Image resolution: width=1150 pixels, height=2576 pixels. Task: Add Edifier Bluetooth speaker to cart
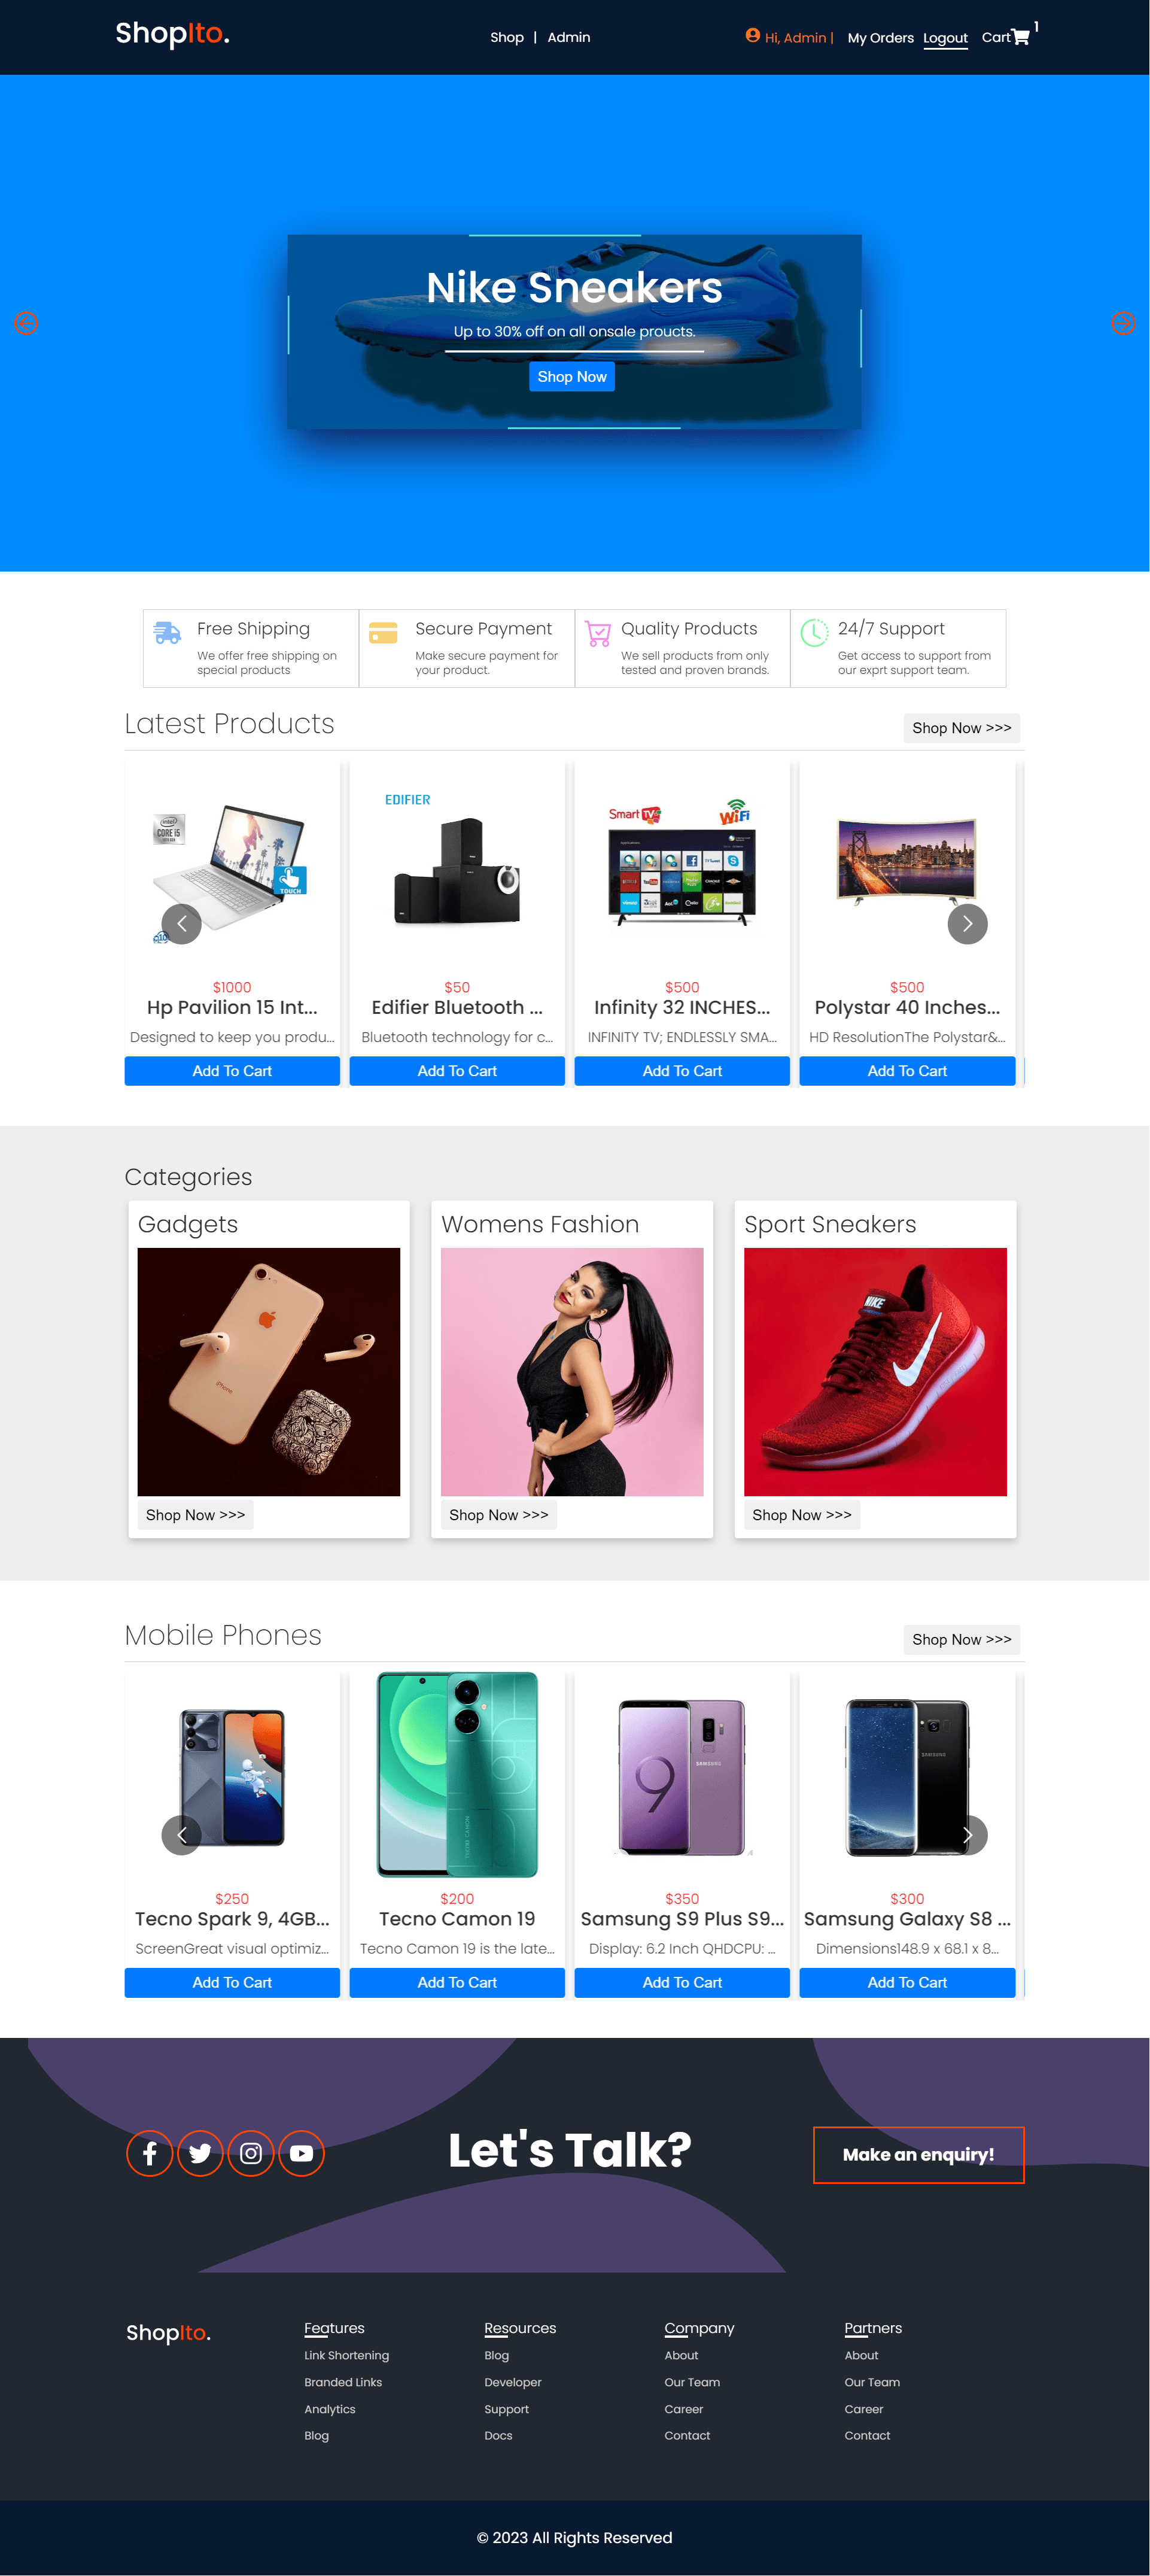(457, 1070)
